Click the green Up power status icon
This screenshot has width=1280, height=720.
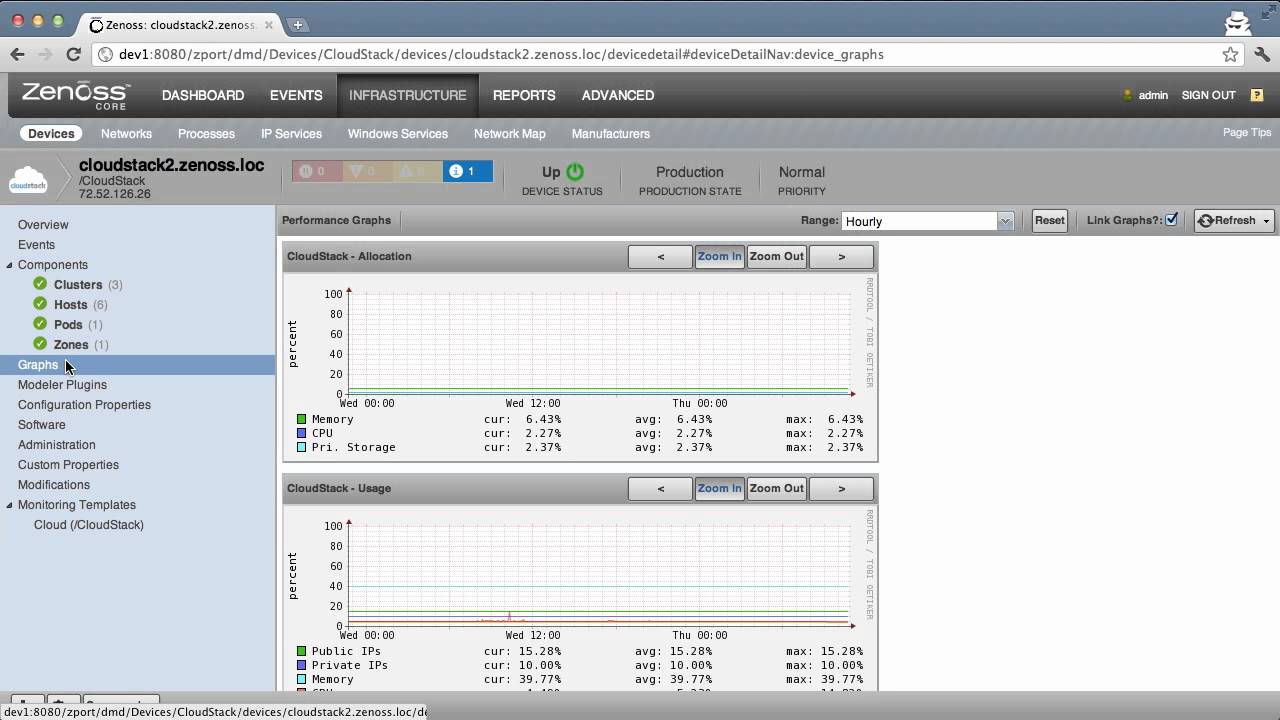pyautogui.click(x=575, y=172)
